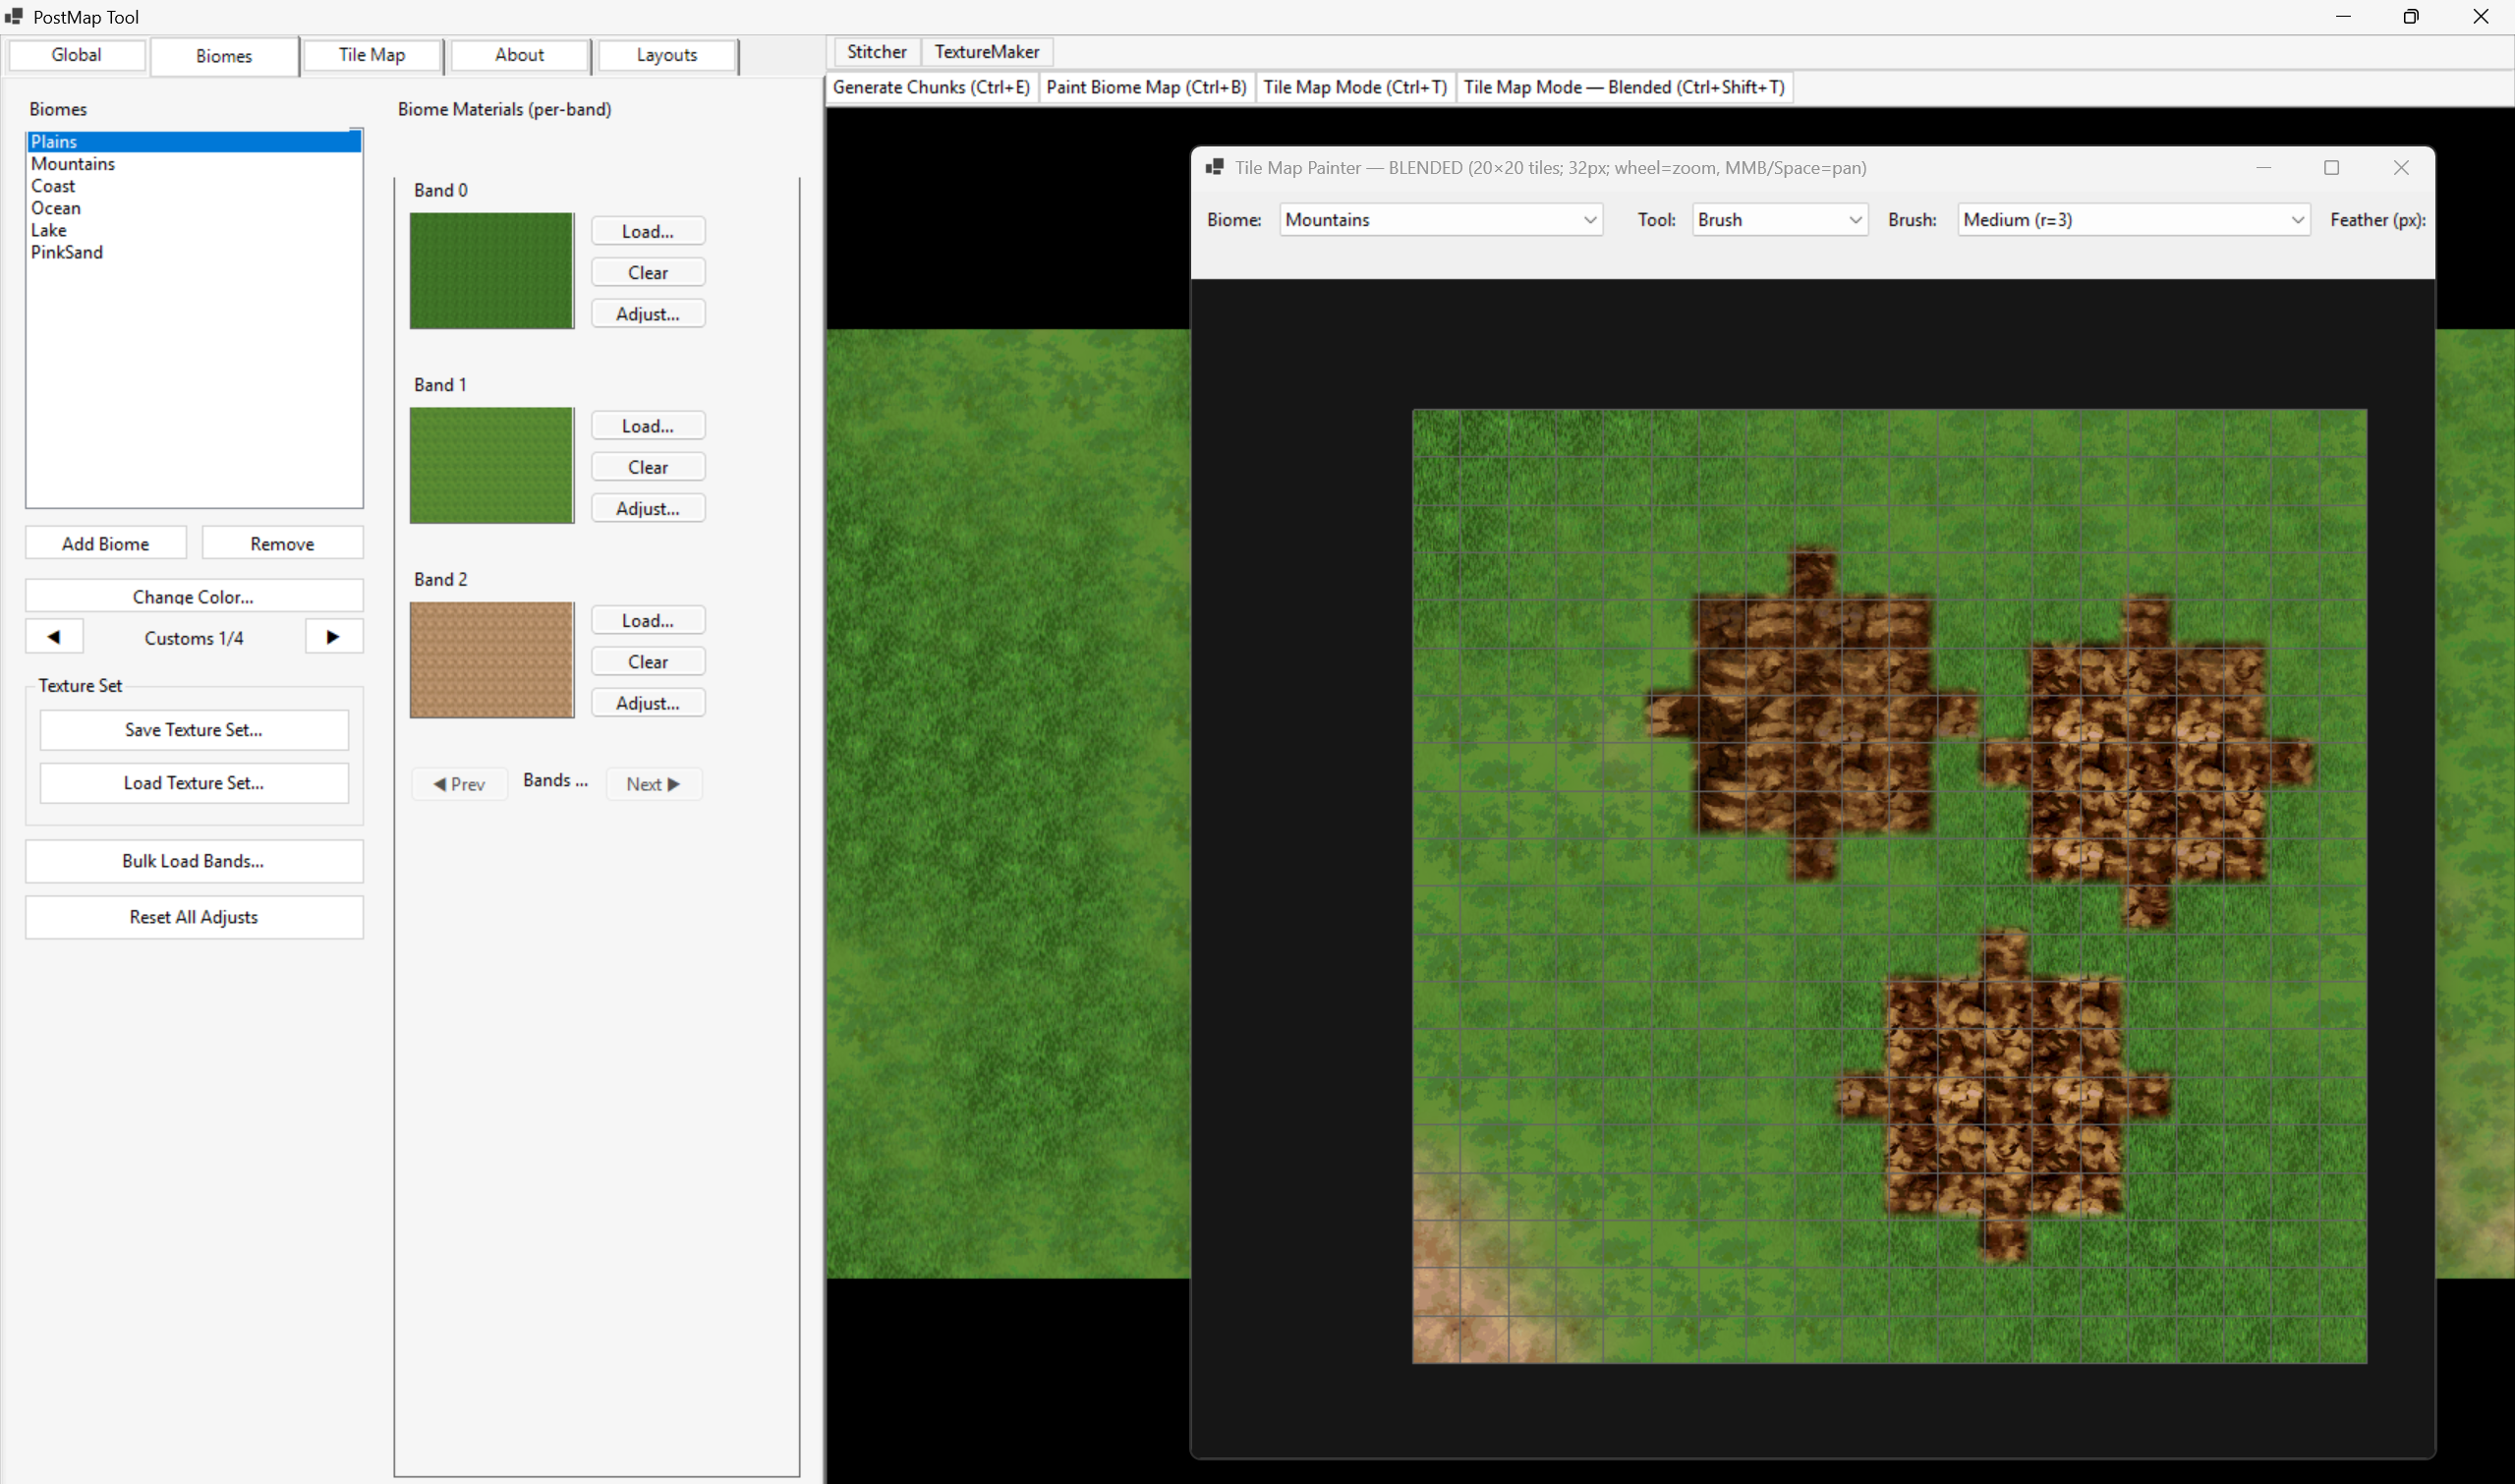Click the right arrow beside Customs 1/4
Screen dimensions: 2515x1484
333,637
